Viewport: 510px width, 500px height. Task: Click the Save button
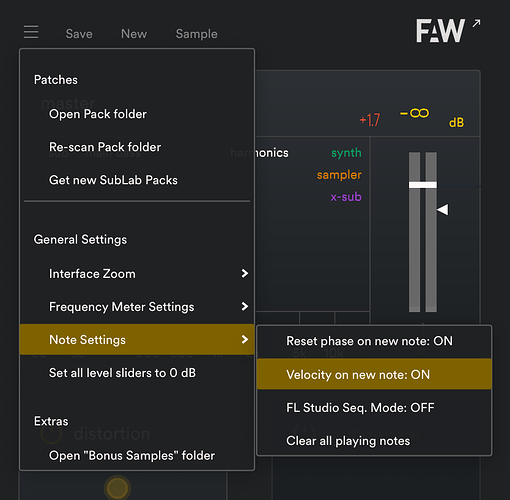coord(79,34)
